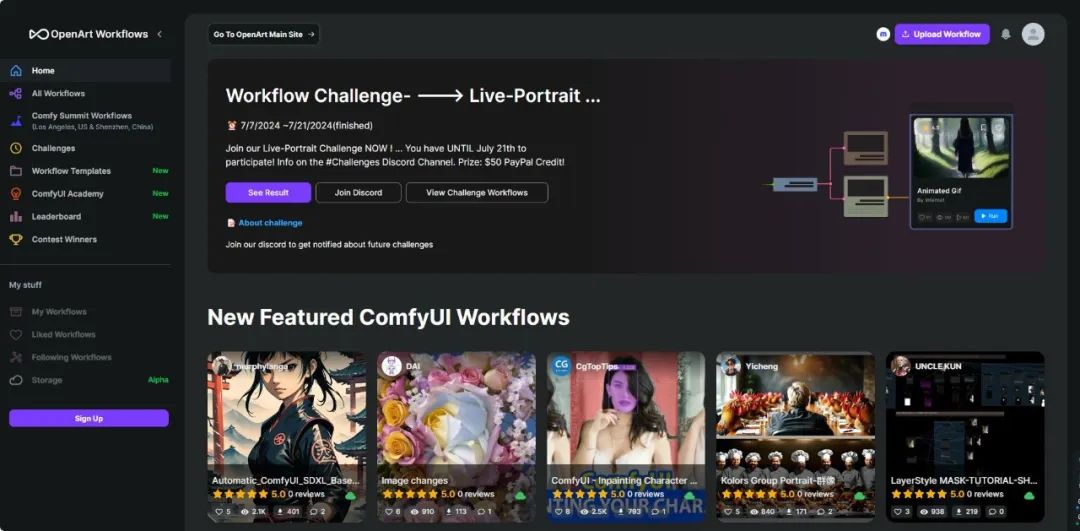Select Home in the sidebar

coord(85,70)
